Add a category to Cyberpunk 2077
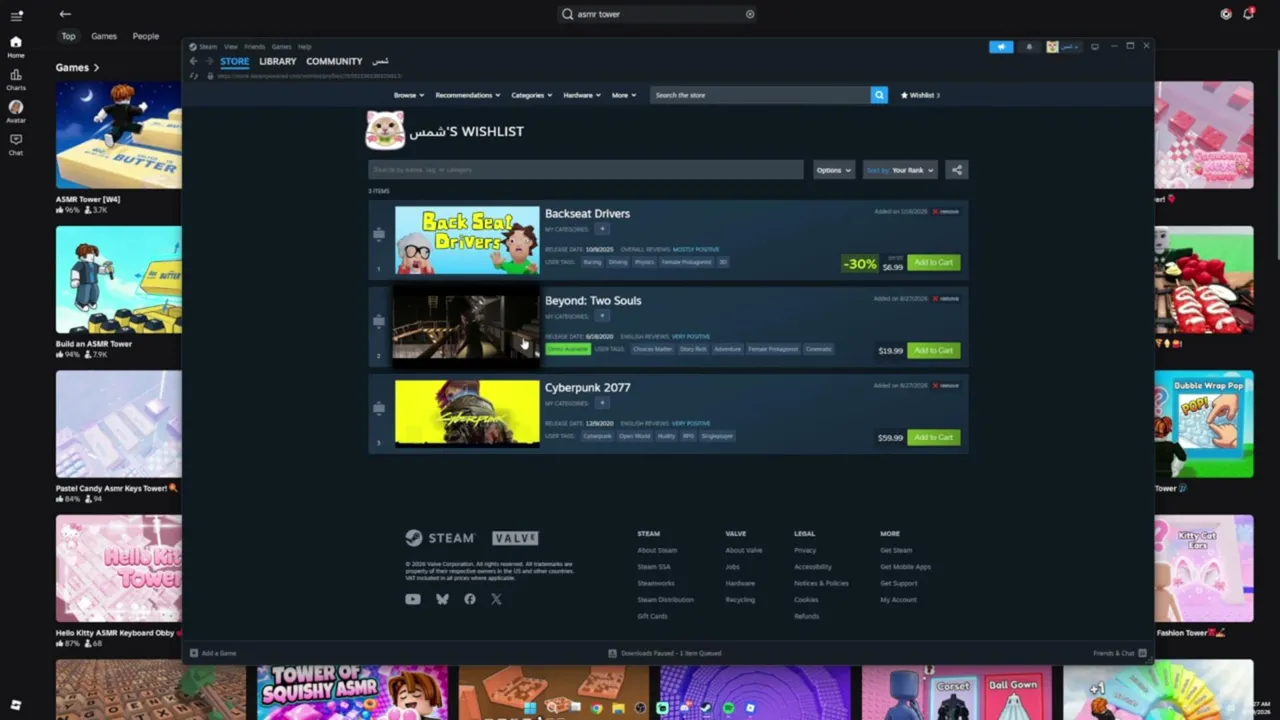 [602, 403]
